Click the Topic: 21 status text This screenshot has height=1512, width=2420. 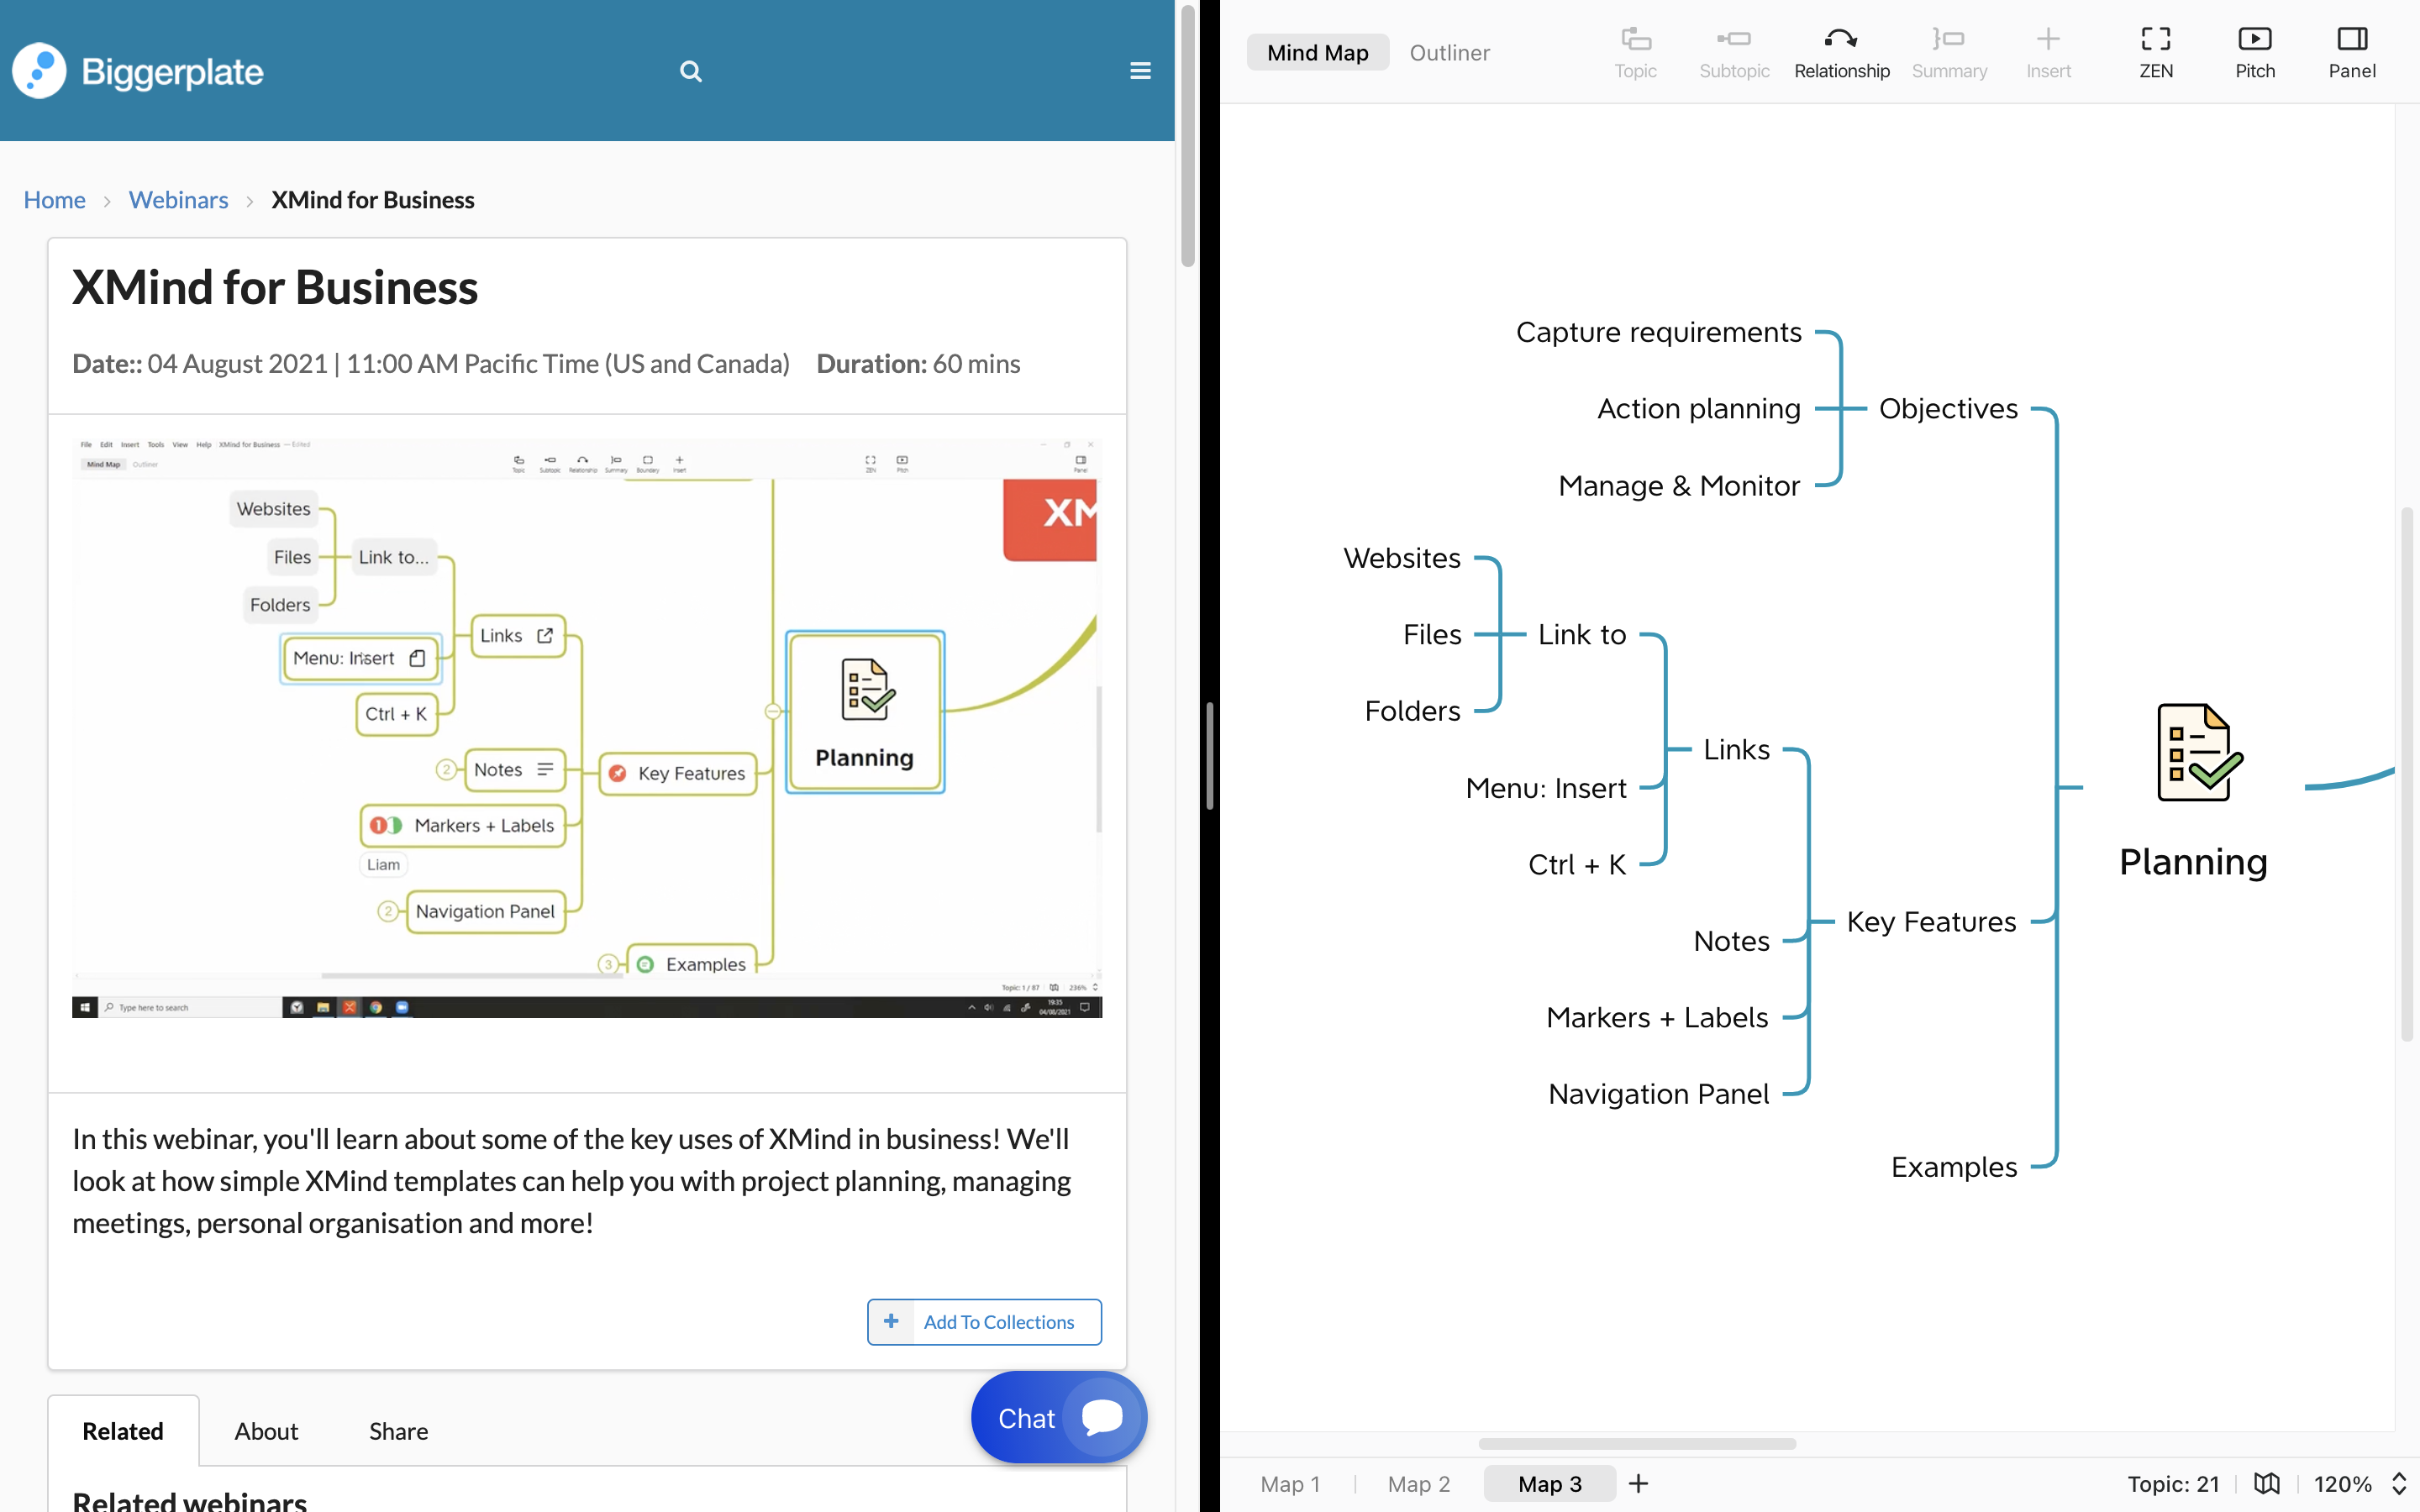click(x=2173, y=1484)
